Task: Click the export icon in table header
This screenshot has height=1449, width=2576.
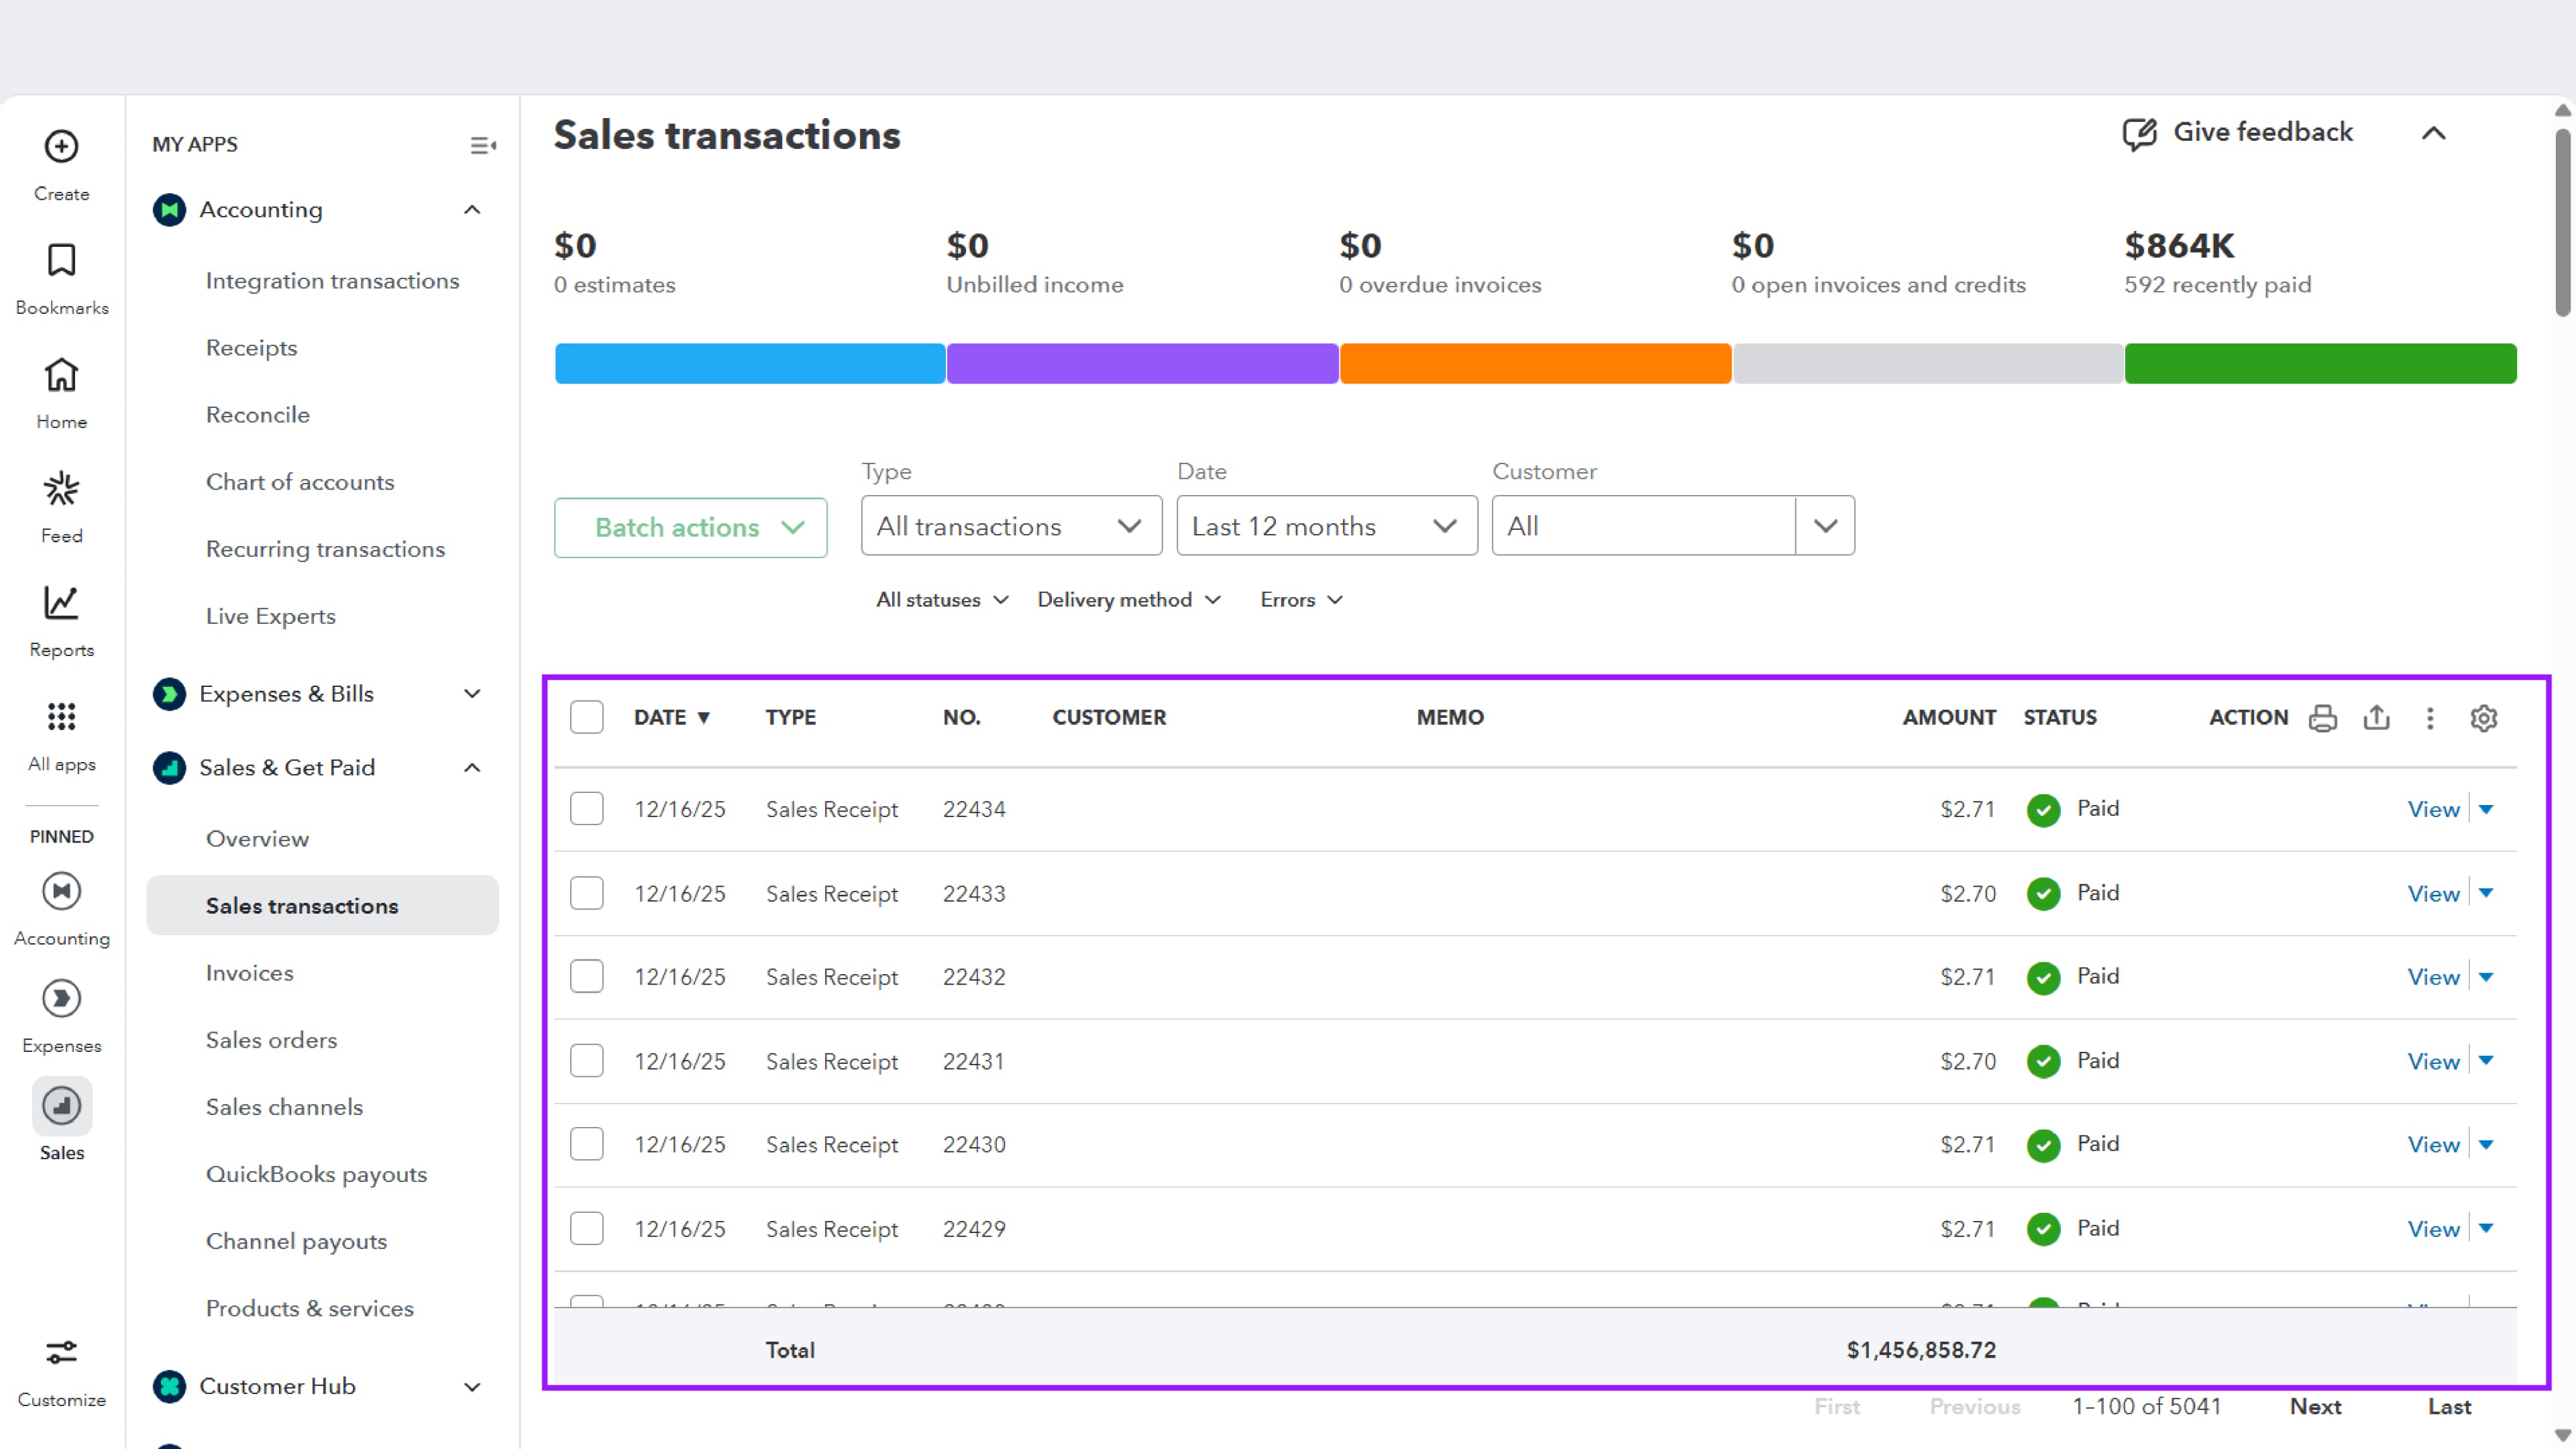Action: click(2376, 718)
